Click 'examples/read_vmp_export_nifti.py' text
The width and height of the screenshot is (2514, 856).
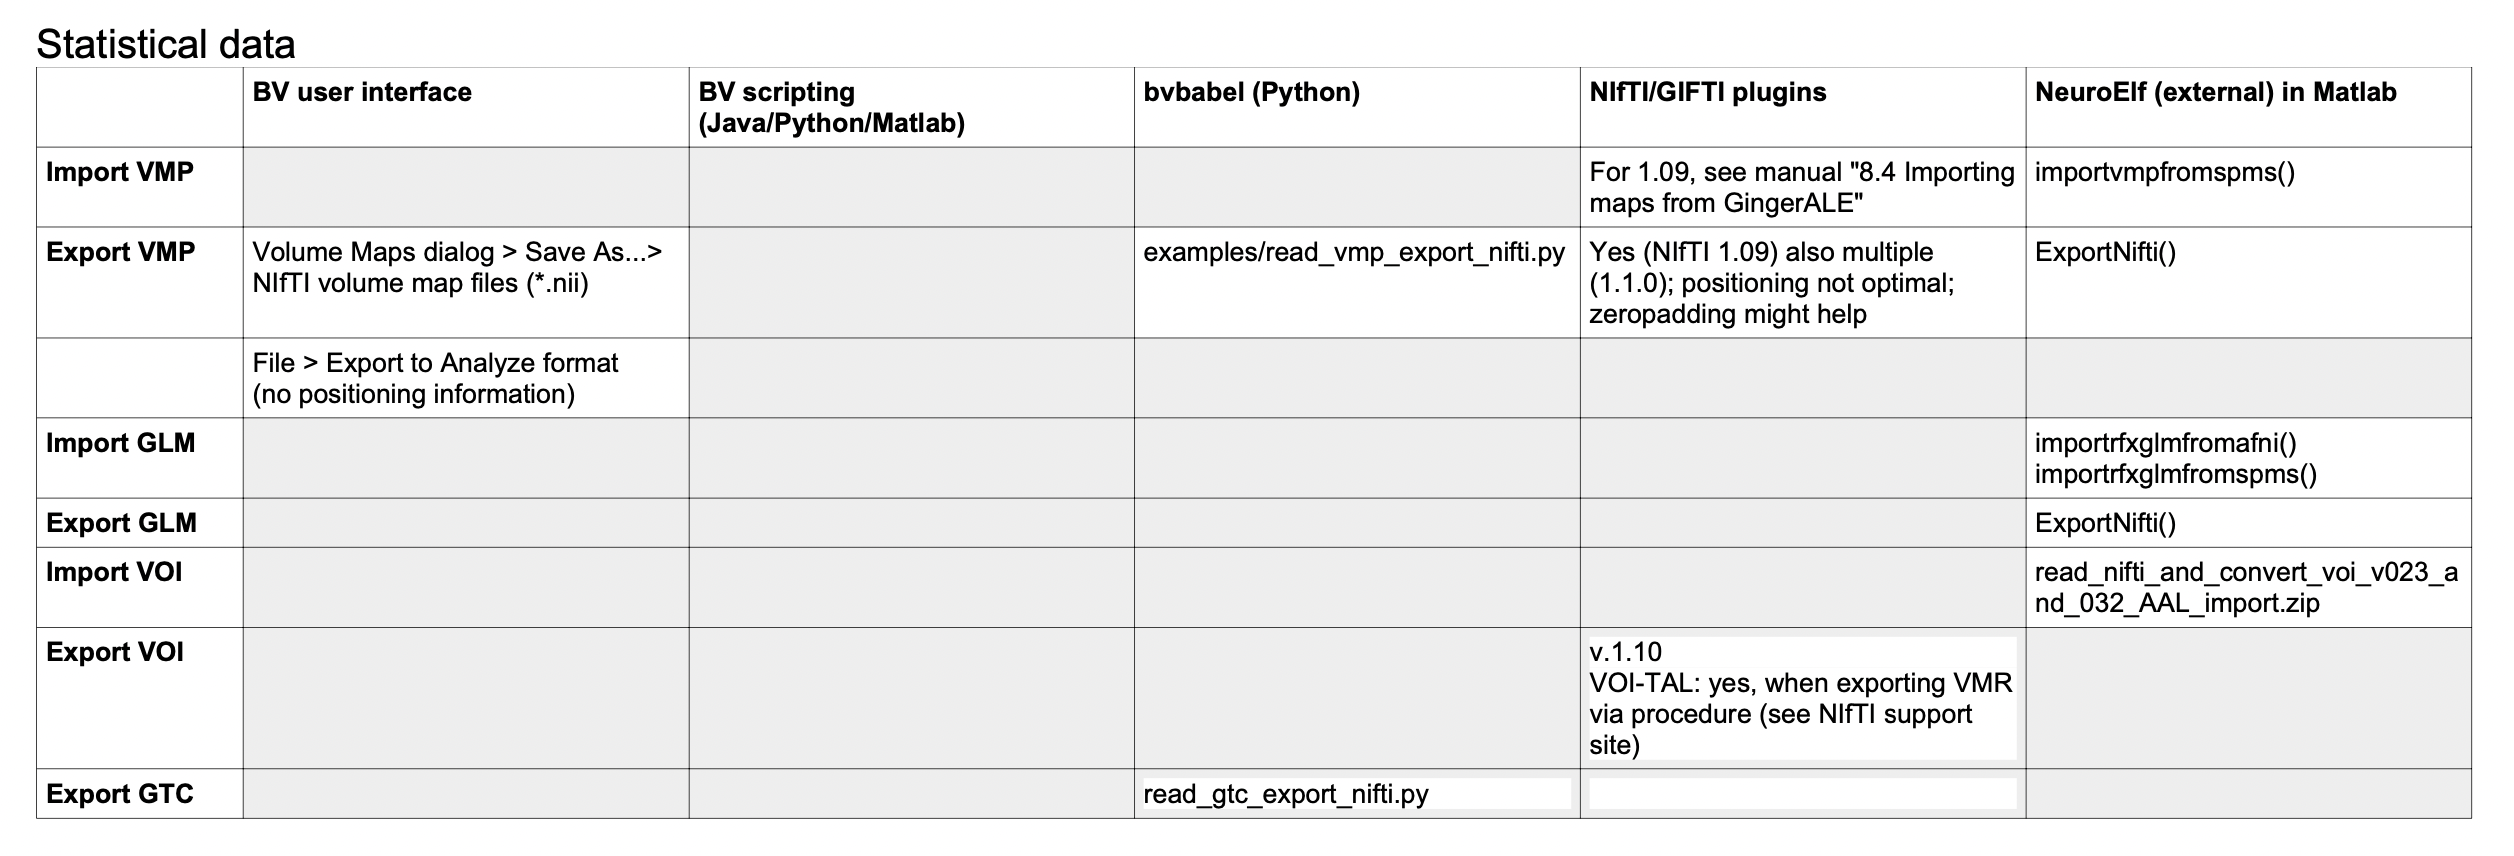pyautogui.click(x=1354, y=252)
